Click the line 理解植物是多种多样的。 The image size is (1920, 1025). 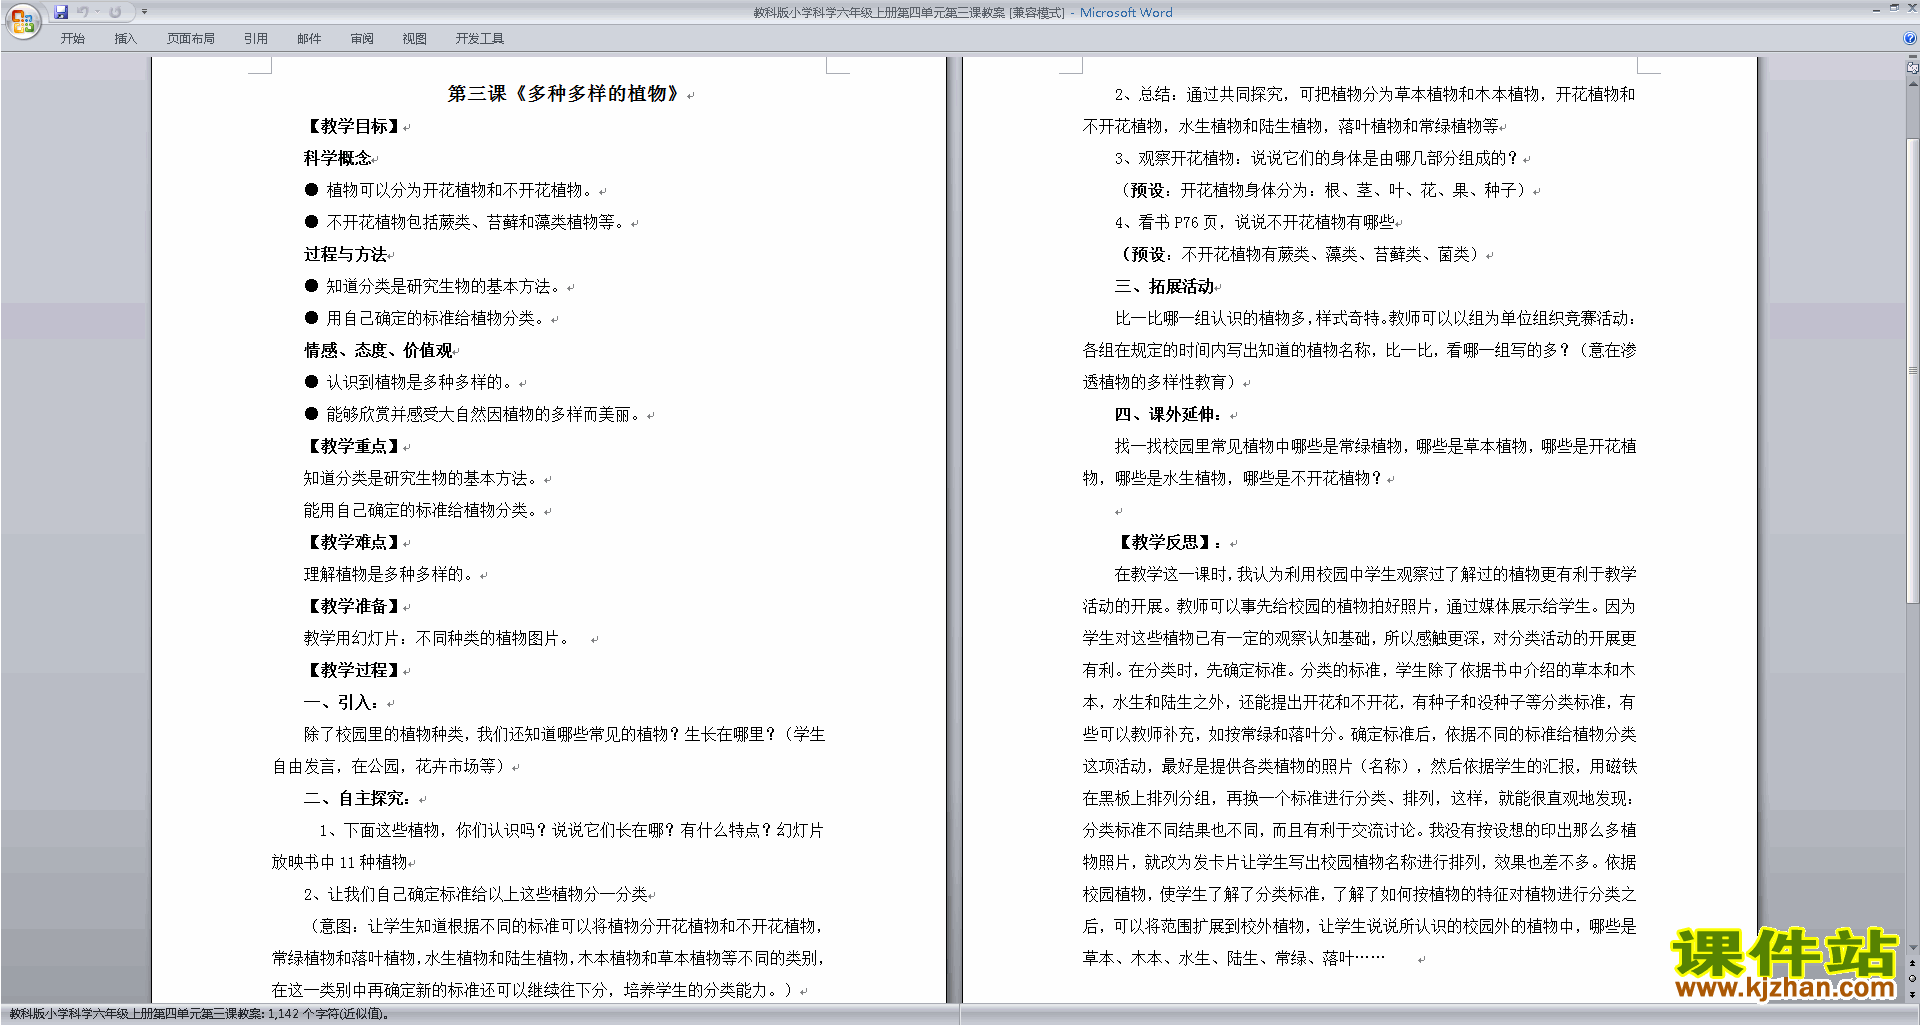(x=390, y=574)
